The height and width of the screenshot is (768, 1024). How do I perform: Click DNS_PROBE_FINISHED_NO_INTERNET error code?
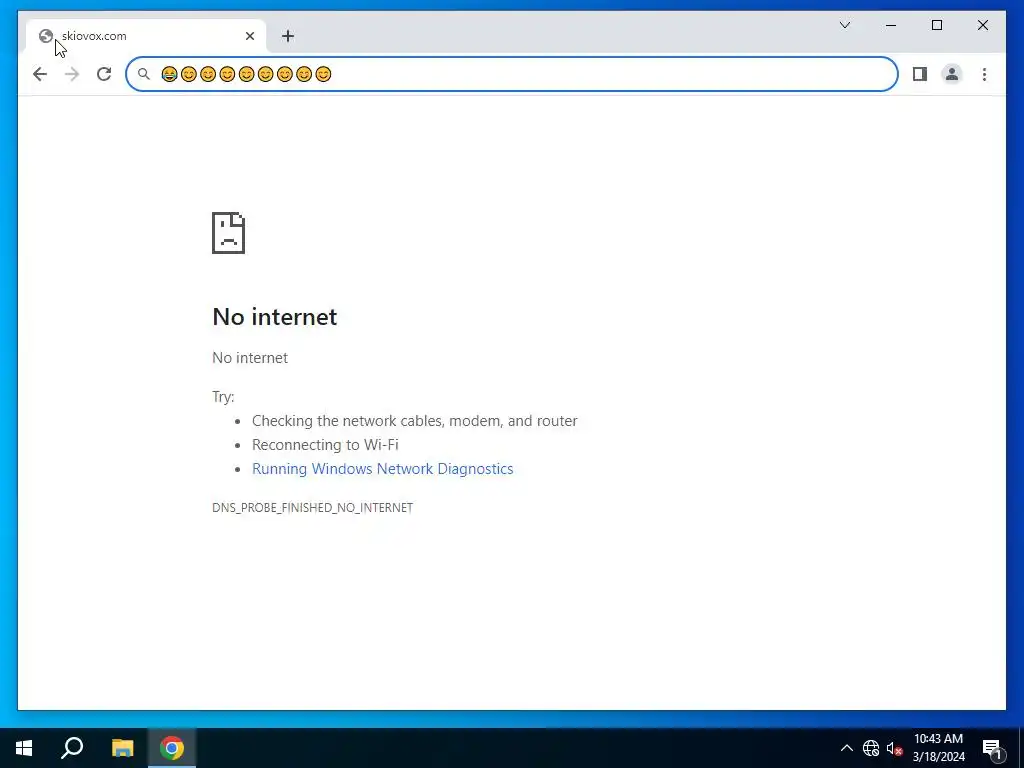[x=313, y=507]
